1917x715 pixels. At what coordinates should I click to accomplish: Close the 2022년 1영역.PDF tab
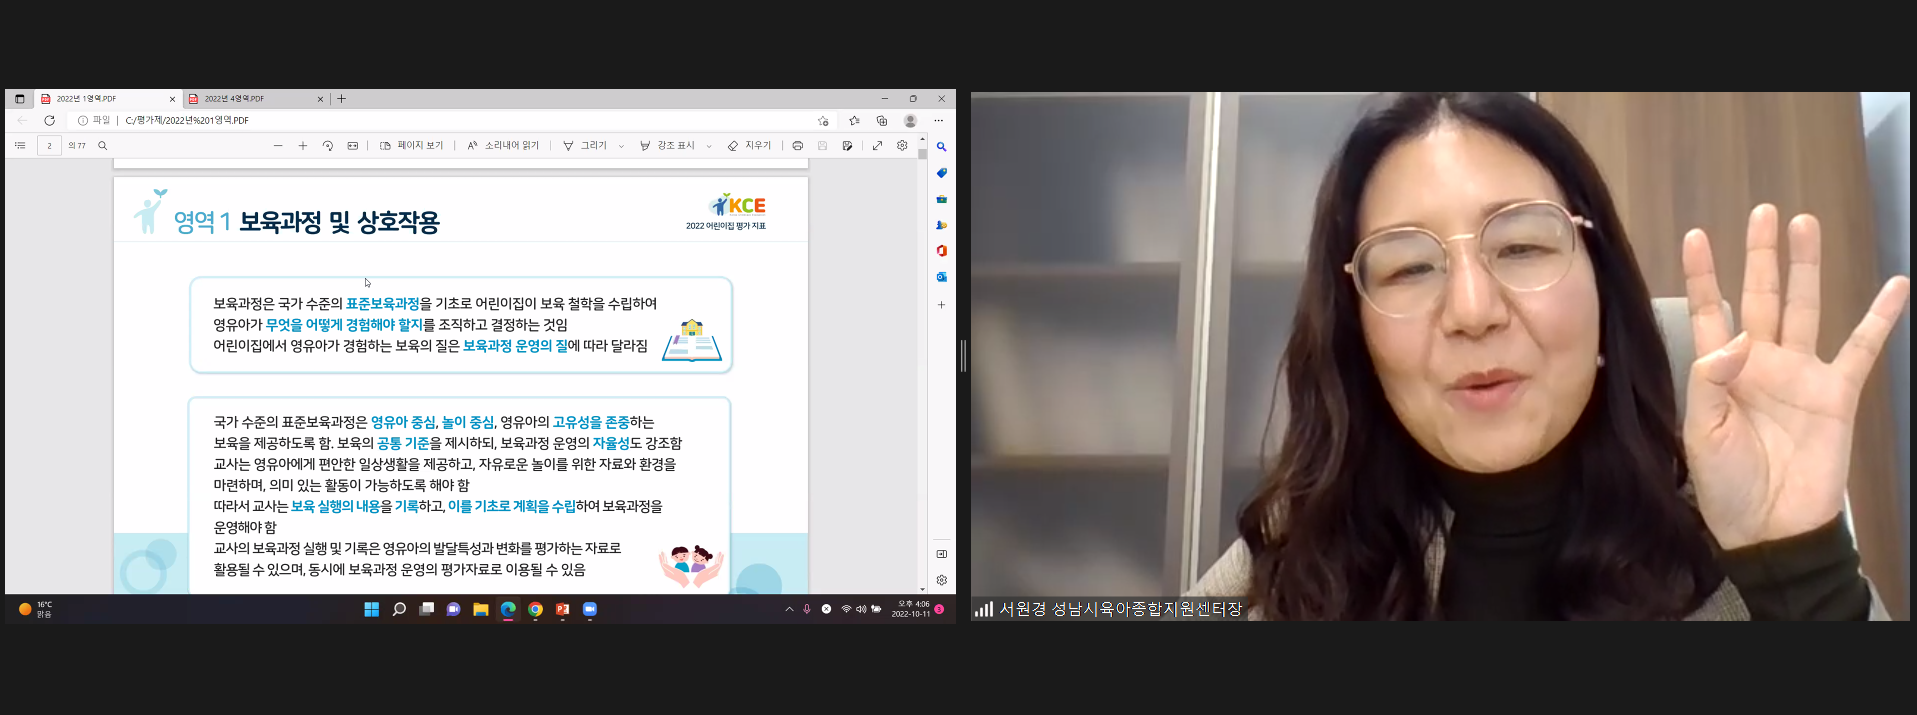(x=172, y=99)
